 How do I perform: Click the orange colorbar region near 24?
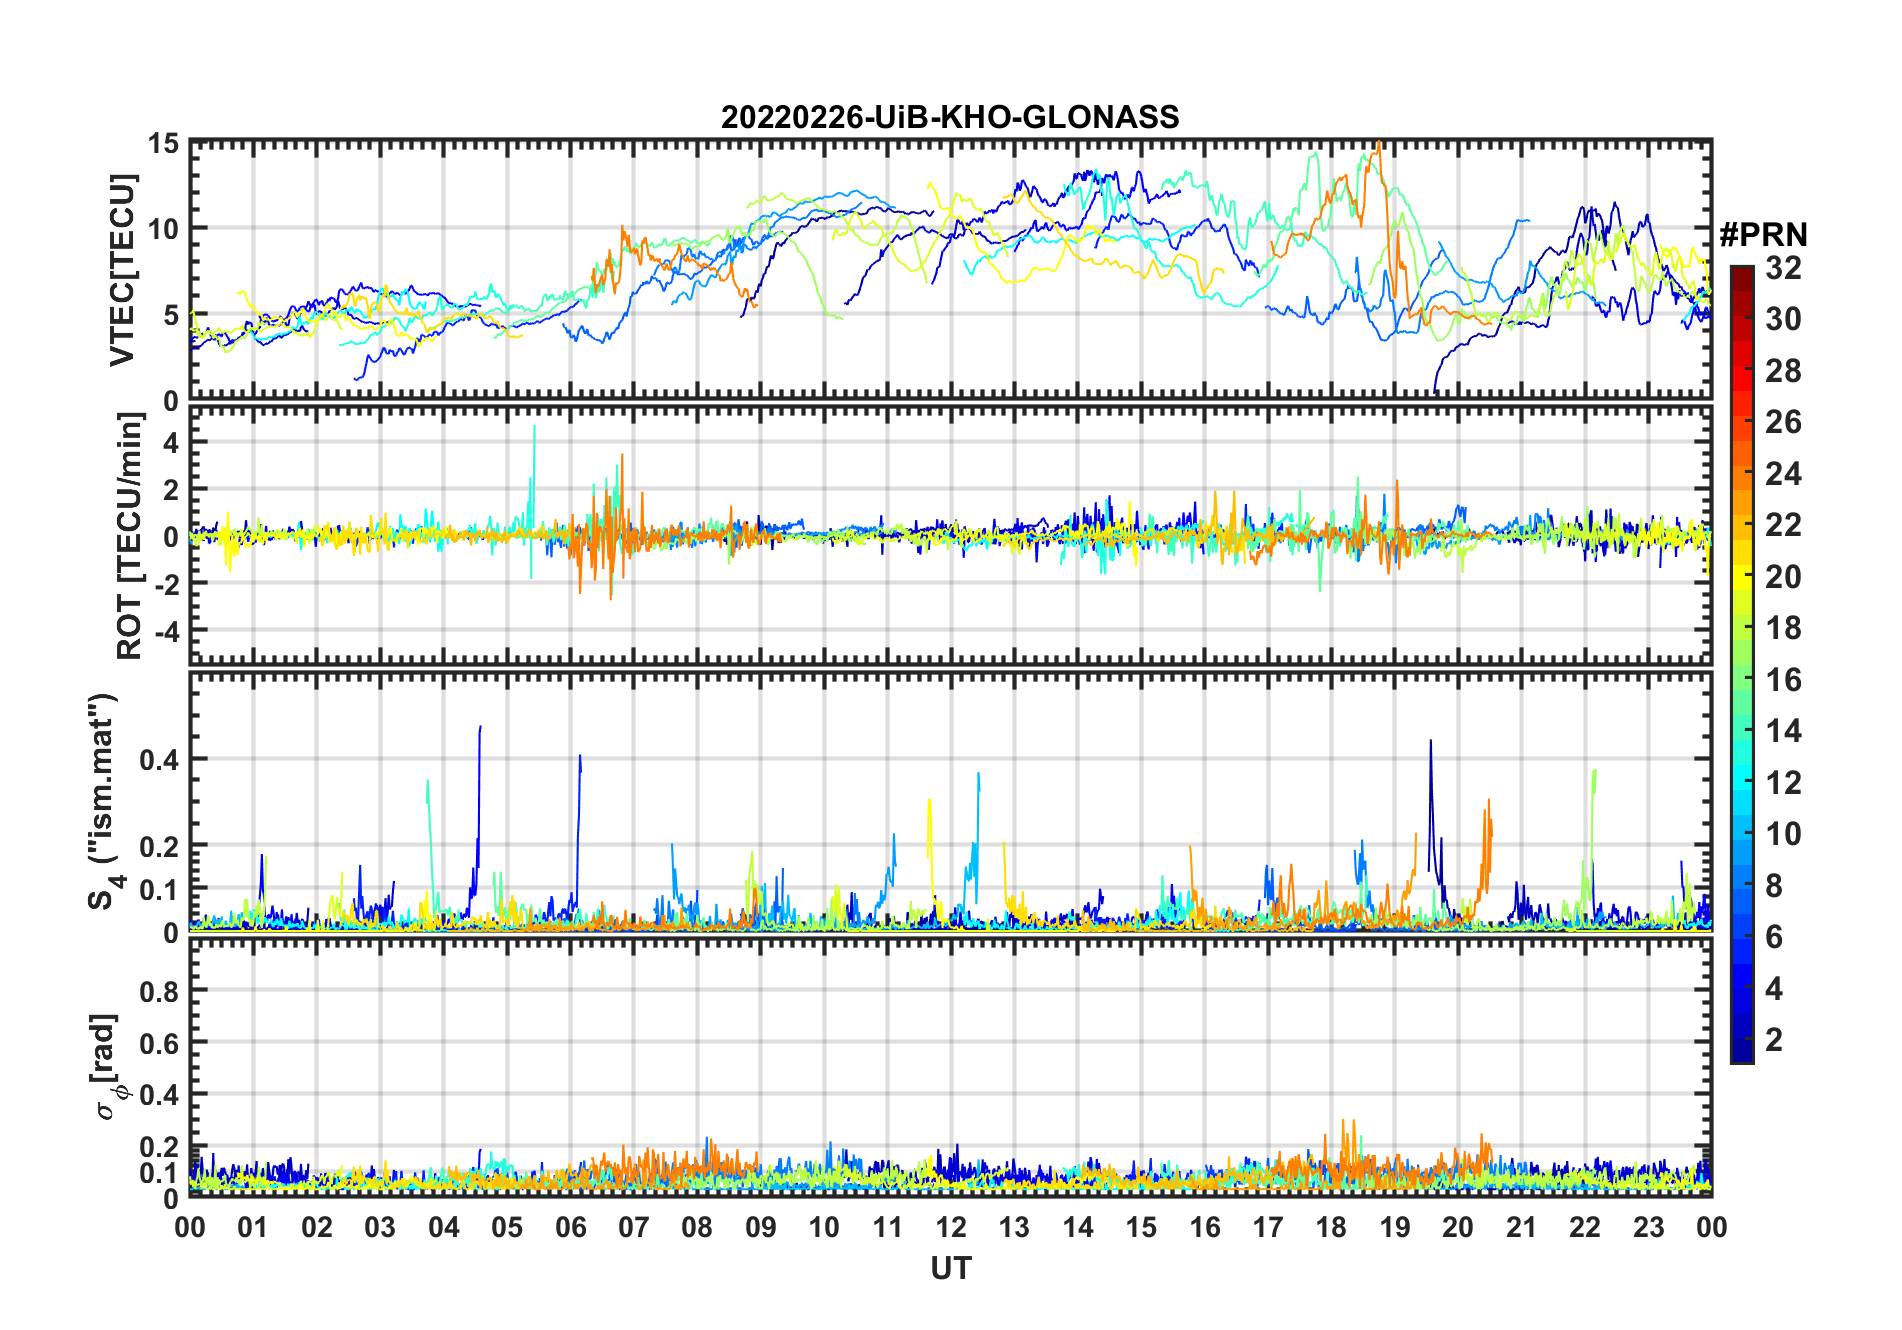(1742, 474)
